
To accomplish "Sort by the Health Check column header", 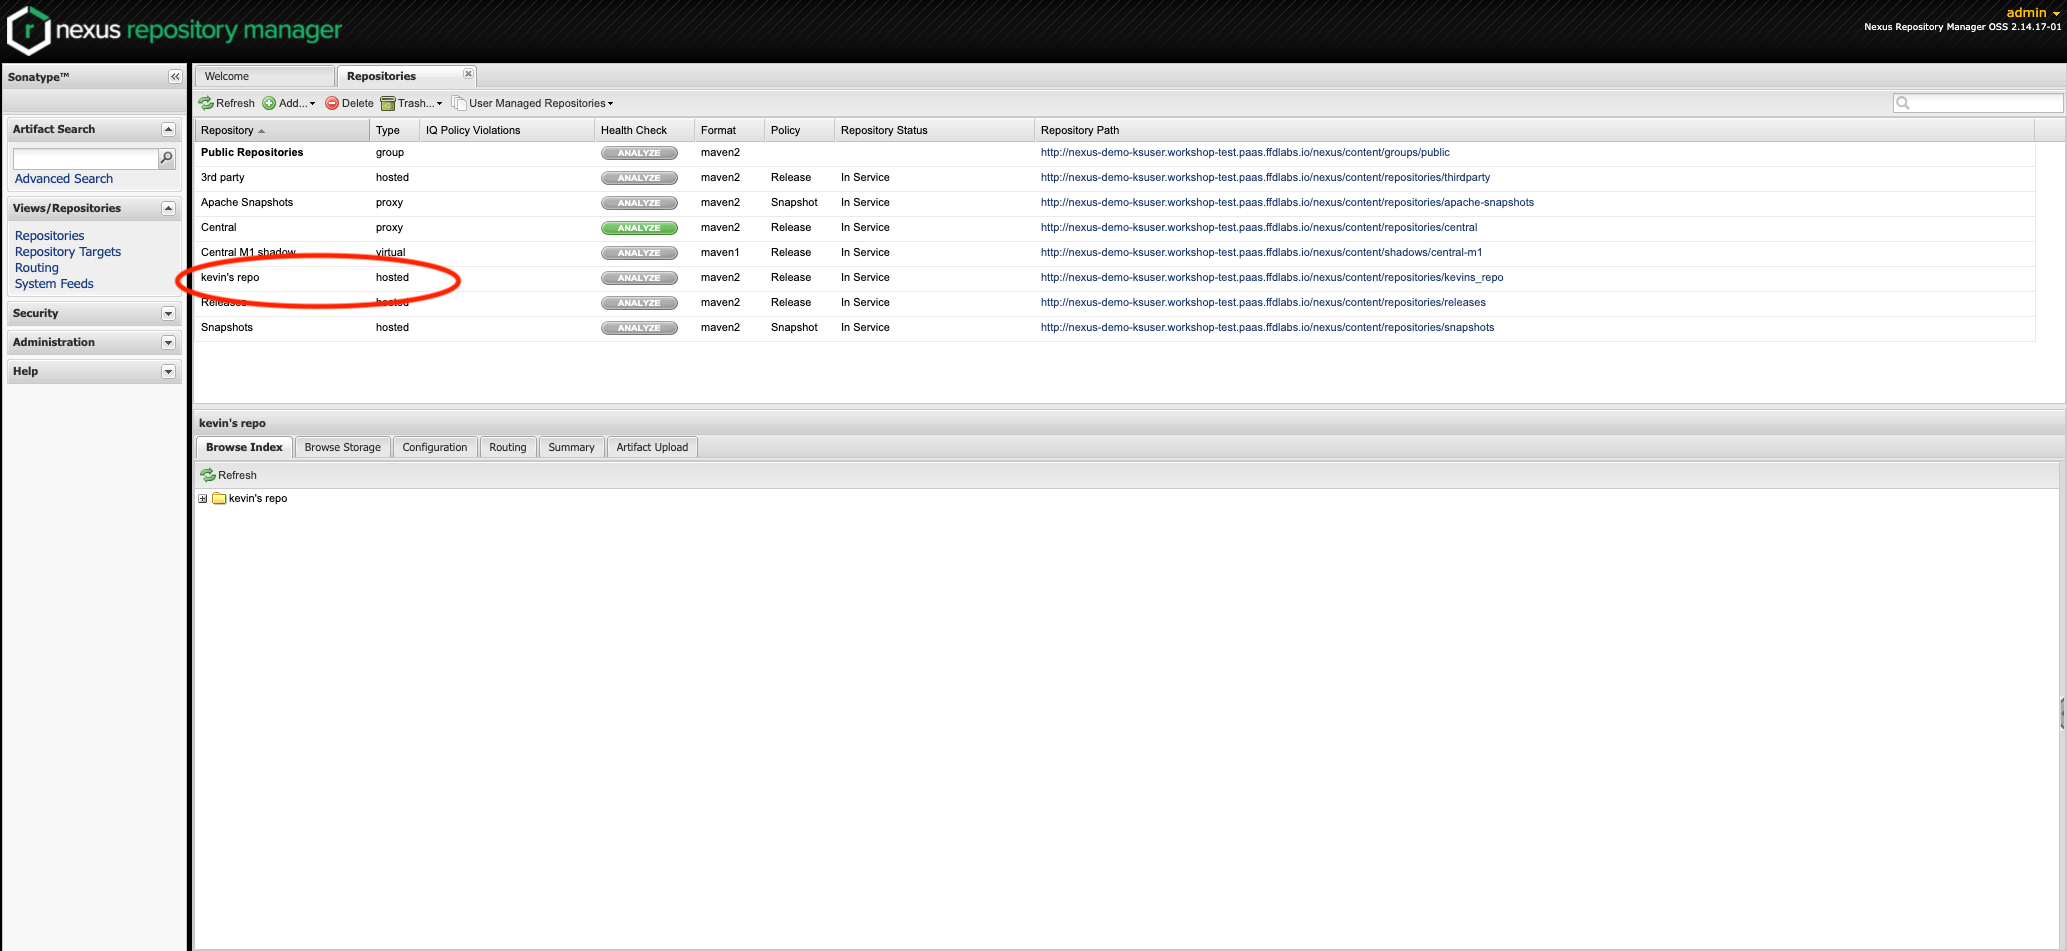I will click(x=644, y=130).
